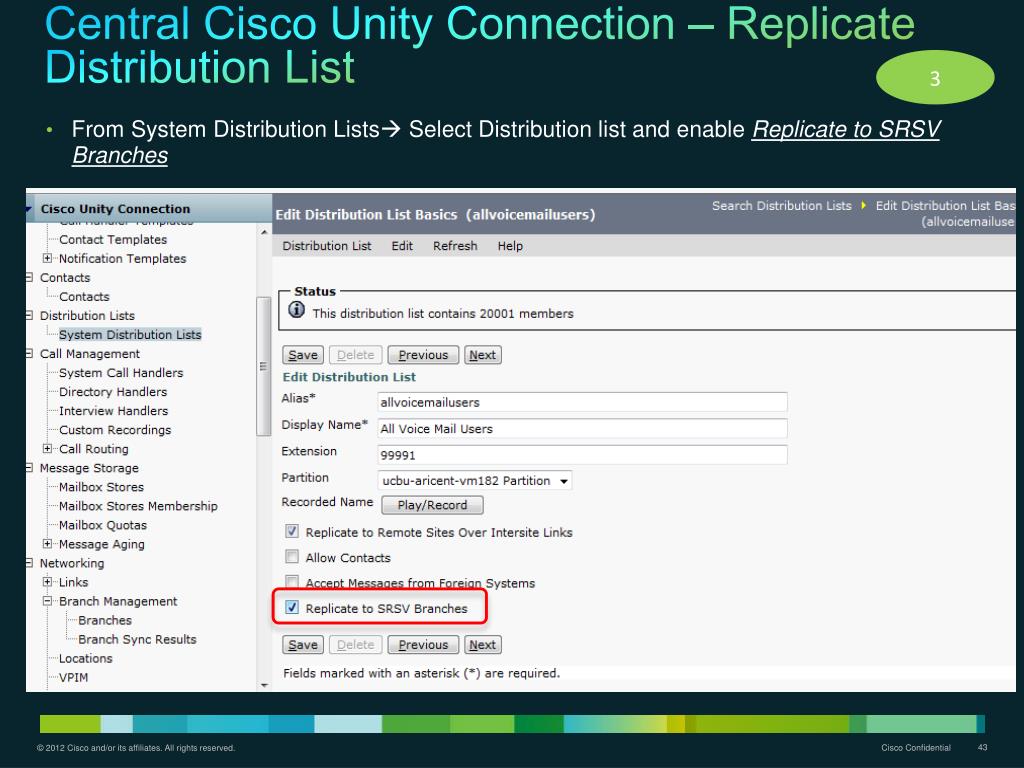Click Search Distribution Lists breadcrumb link
Image resolution: width=1024 pixels, height=768 pixels.
[782, 205]
